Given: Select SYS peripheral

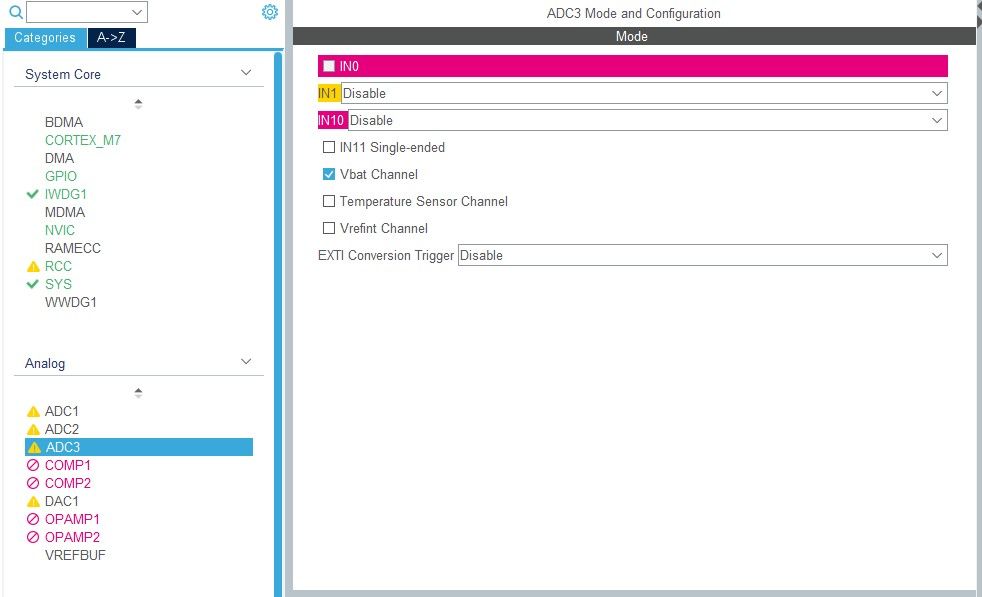Looking at the screenshot, I should [x=58, y=284].
